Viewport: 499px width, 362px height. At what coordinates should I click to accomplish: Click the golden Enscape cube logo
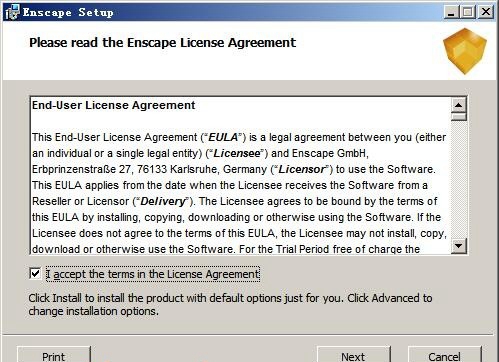[465, 51]
